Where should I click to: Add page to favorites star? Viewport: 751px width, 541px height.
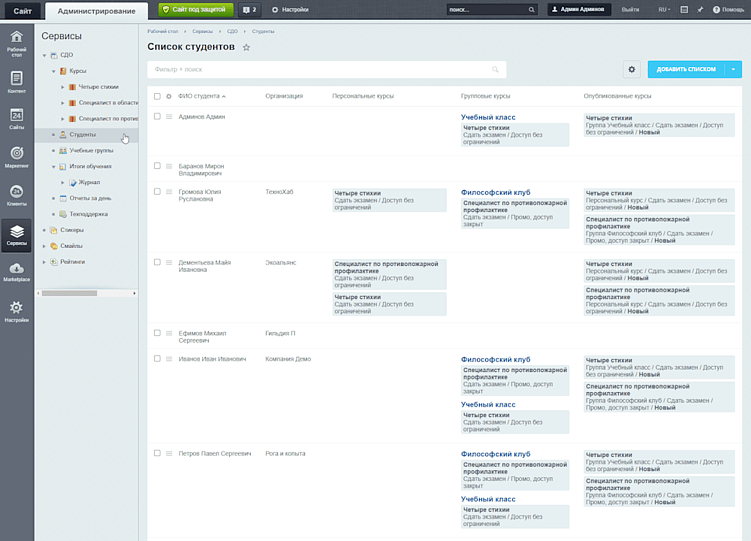click(x=246, y=47)
